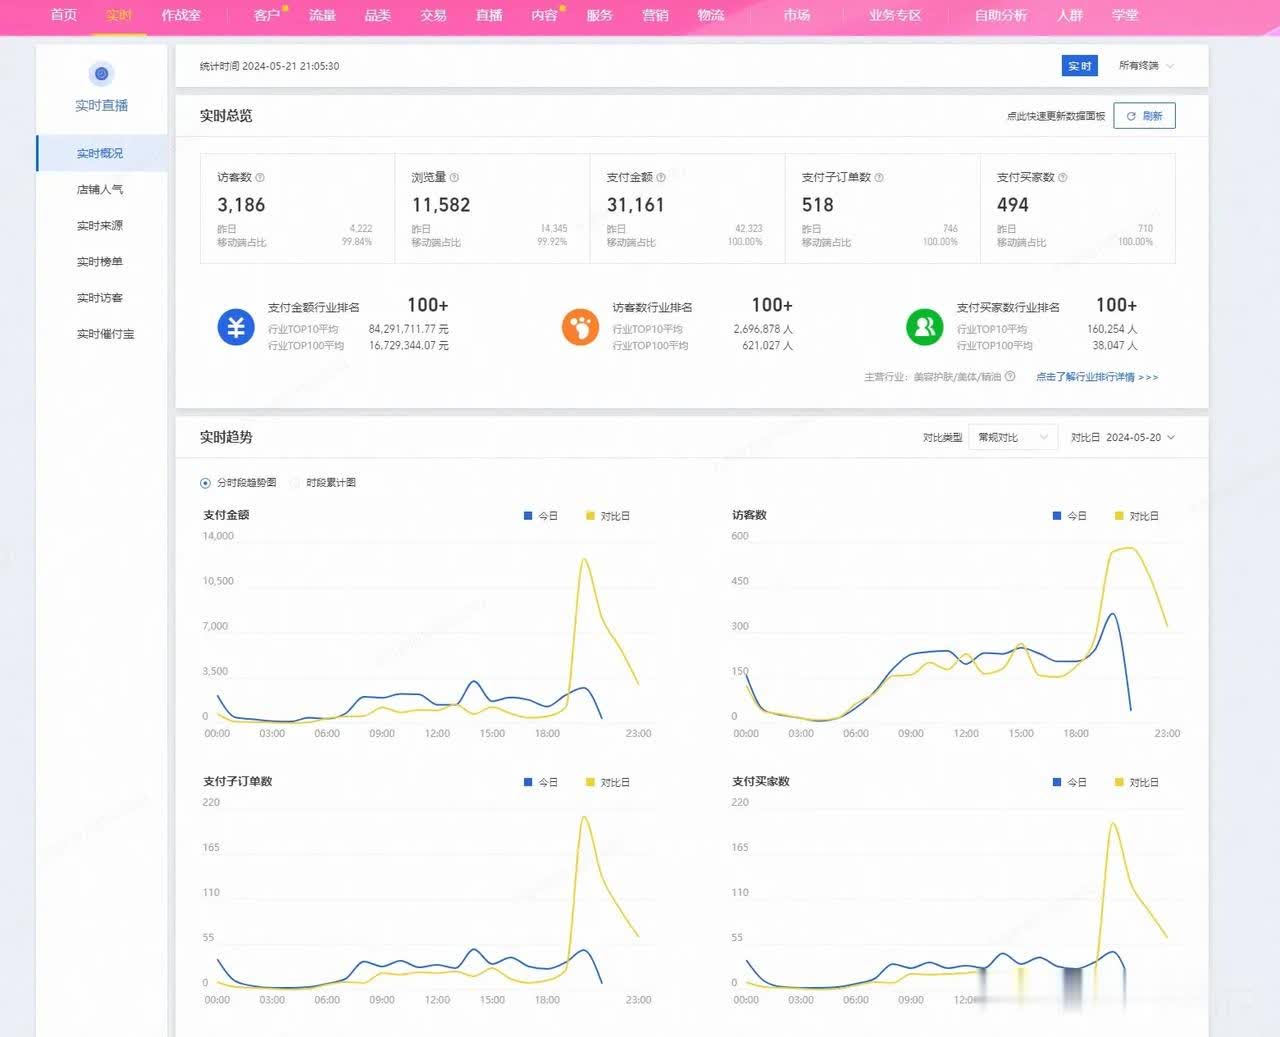Open the 人群 top menu item
Viewport: 1280px width, 1037px height.
tap(1070, 15)
